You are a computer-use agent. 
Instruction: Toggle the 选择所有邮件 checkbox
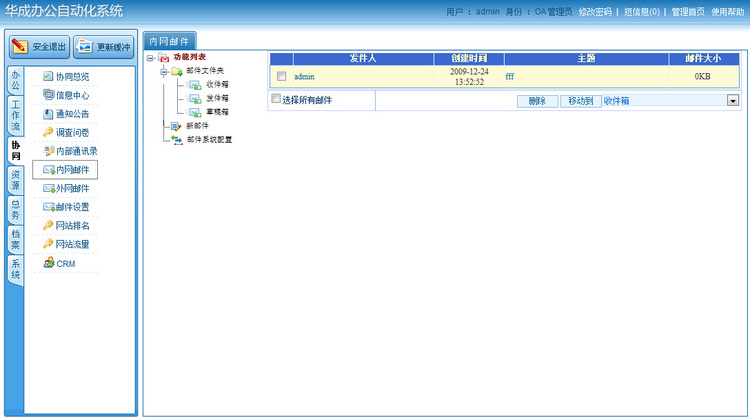(276, 99)
